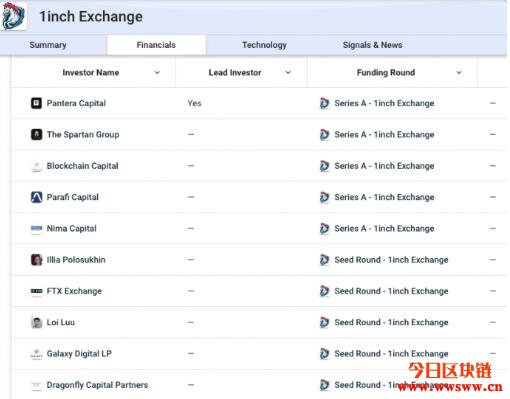
Task: Open Illia Polosukhin's Seed Round link
Action: coord(391,260)
